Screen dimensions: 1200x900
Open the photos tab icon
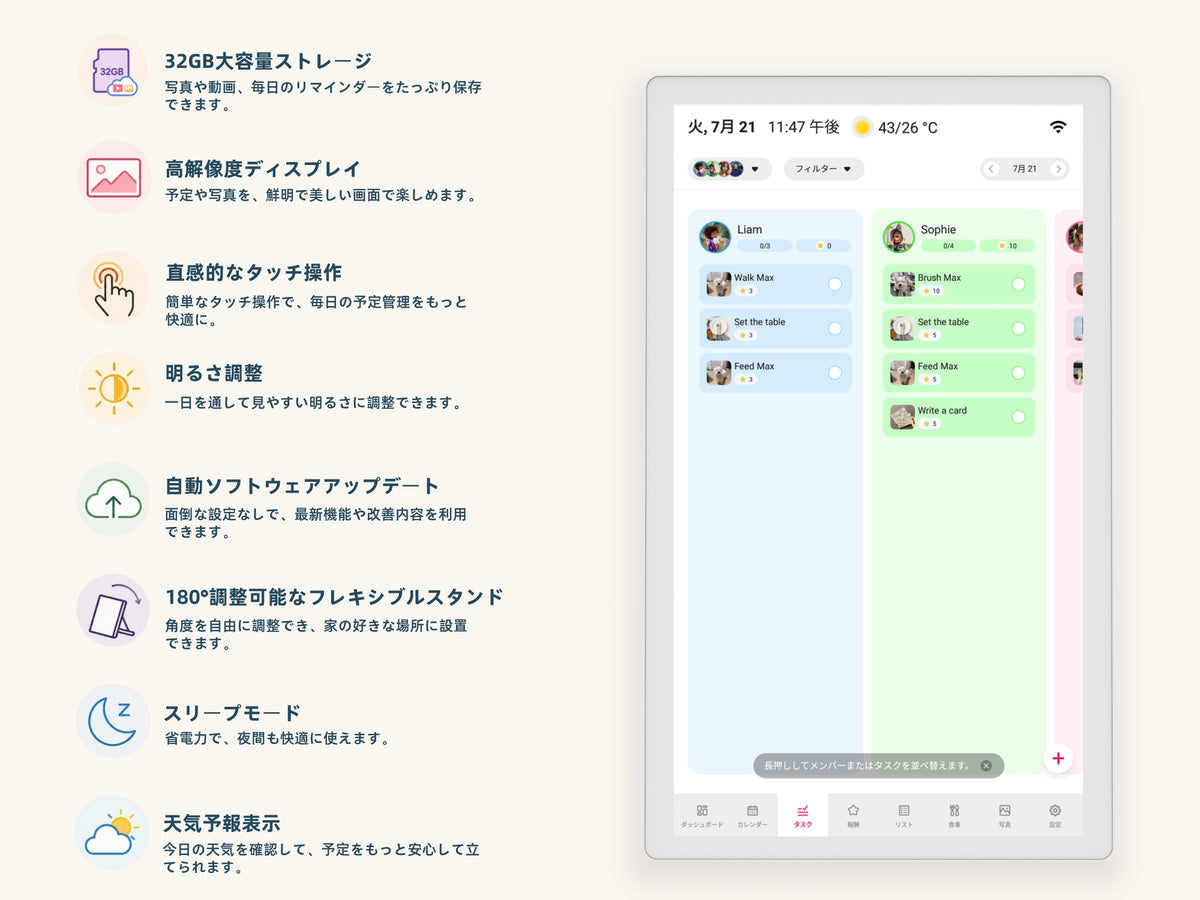[x=1005, y=815]
